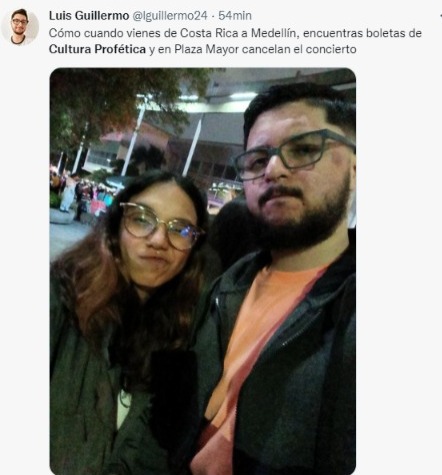Open Luis Guillermo's profile picture avatar

pos(20,27)
